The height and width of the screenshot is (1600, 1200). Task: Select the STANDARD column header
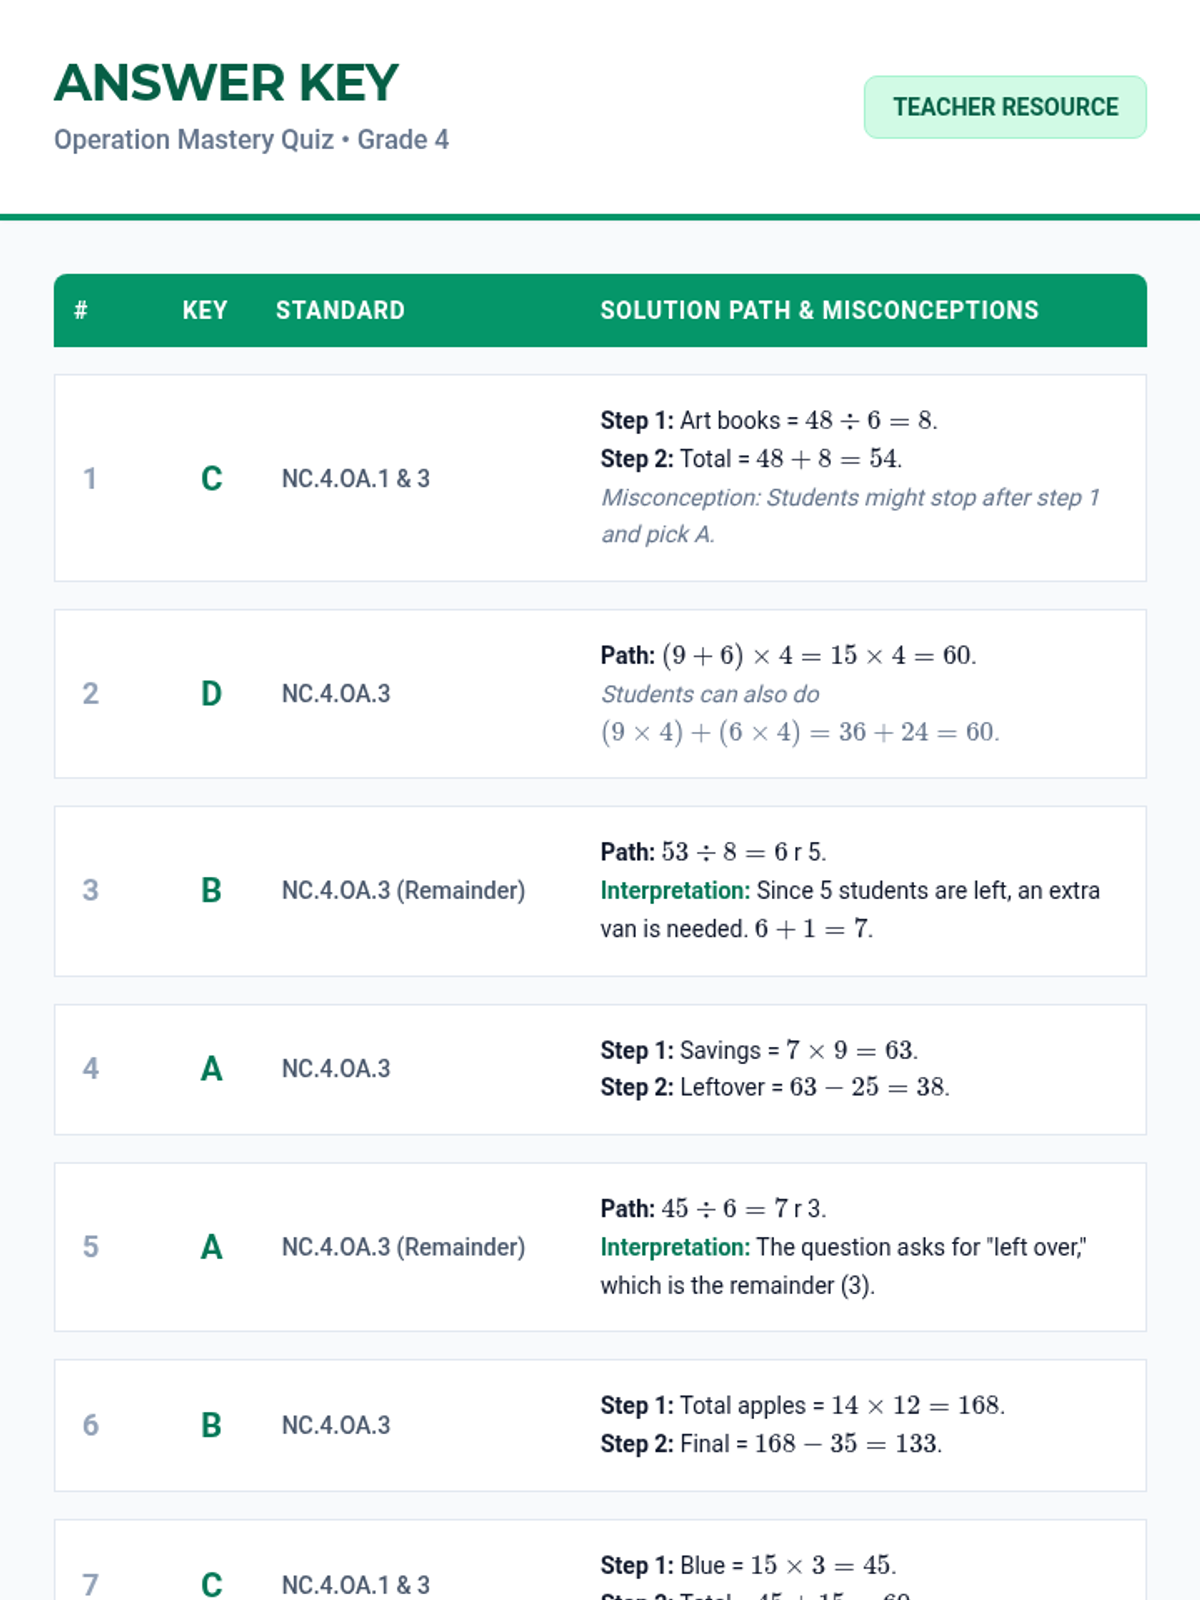pos(340,310)
